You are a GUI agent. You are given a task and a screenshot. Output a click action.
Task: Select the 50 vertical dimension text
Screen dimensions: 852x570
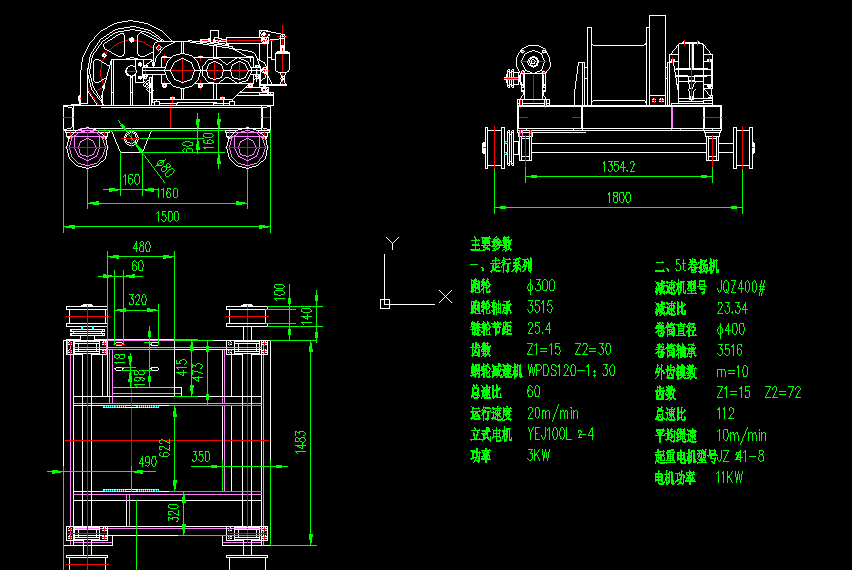point(187,147)
